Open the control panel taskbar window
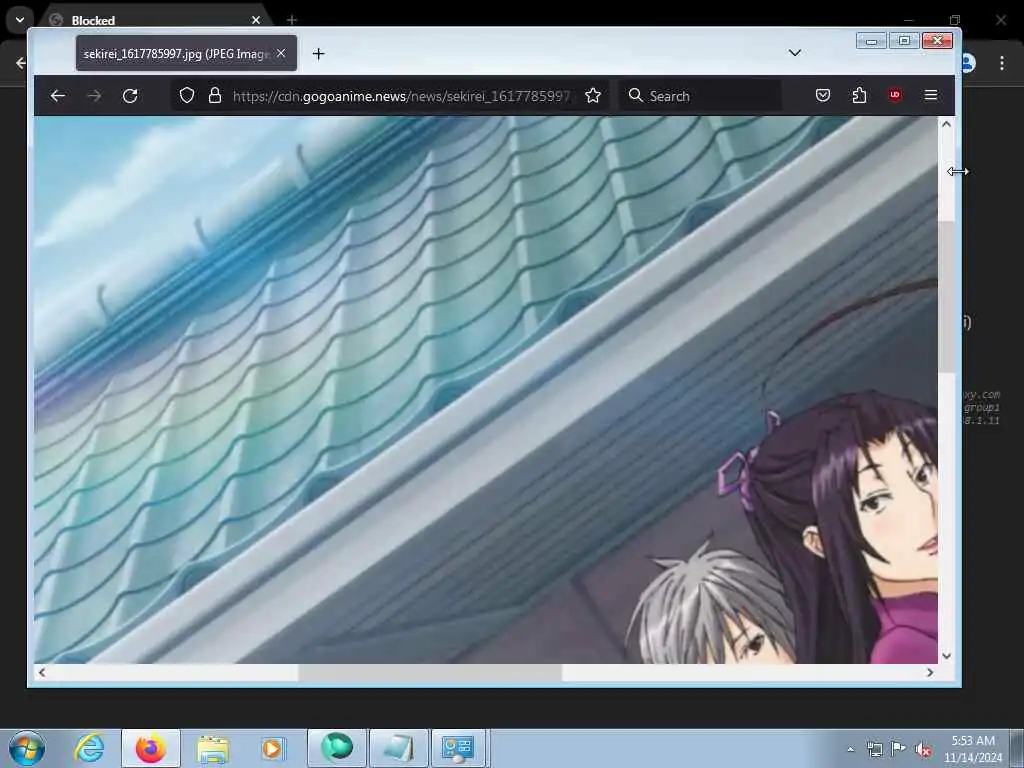 pyautogui.click(x=458, y=748)
